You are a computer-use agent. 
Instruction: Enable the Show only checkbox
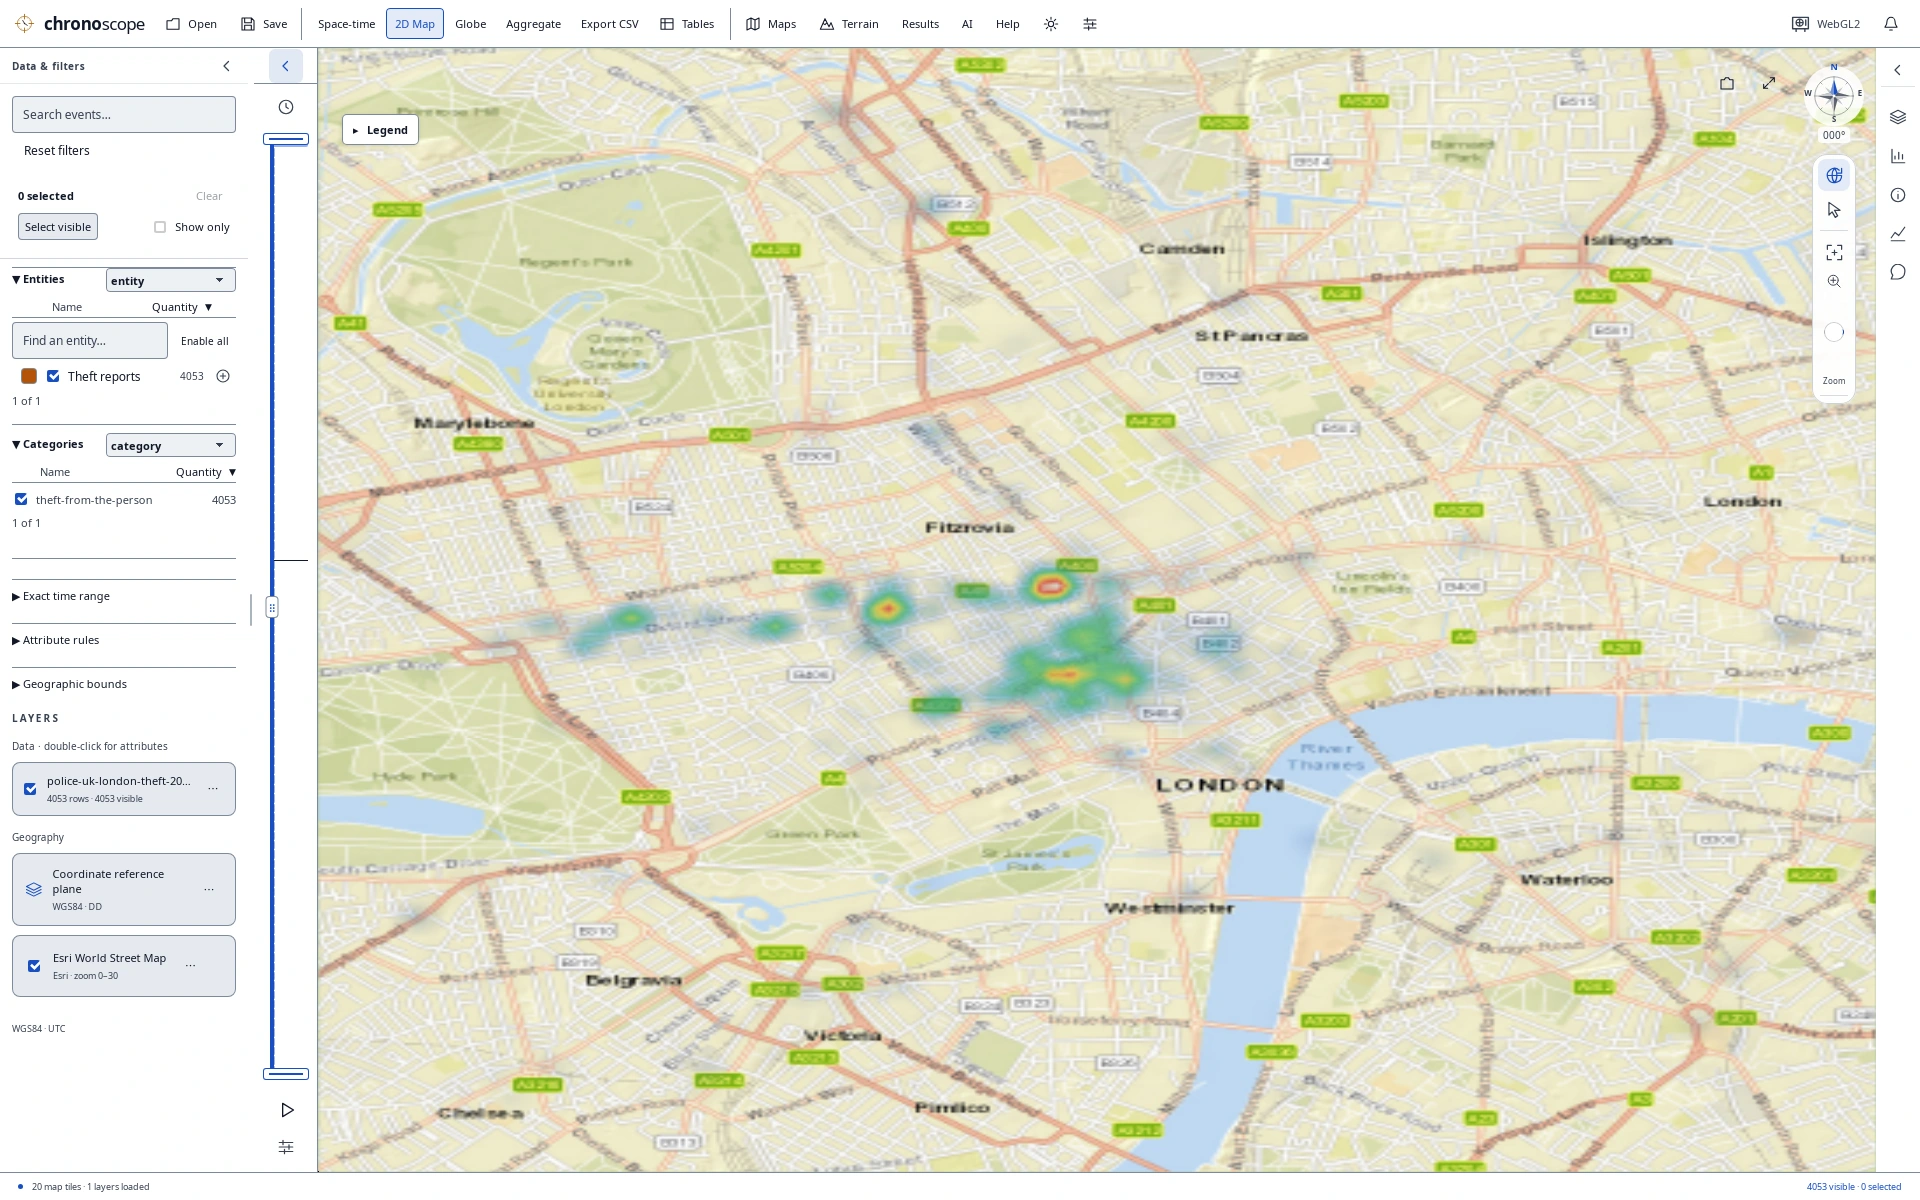(160, 227)
